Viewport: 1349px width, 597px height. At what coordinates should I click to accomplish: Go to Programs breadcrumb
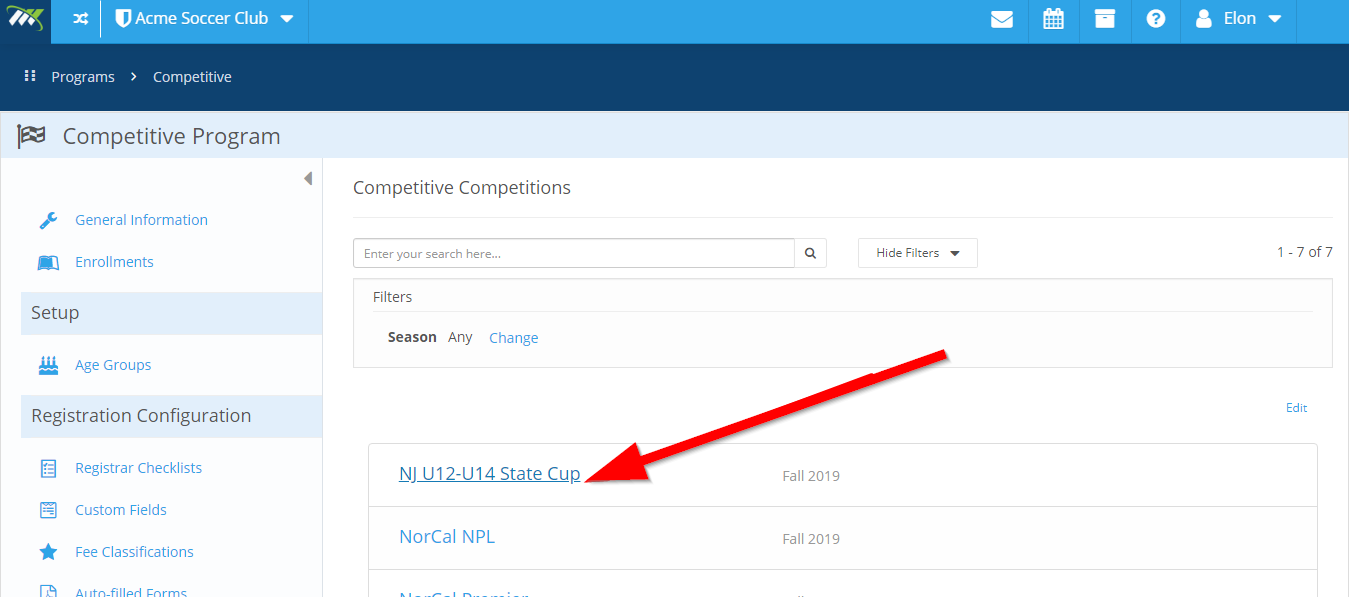point(83,77)
